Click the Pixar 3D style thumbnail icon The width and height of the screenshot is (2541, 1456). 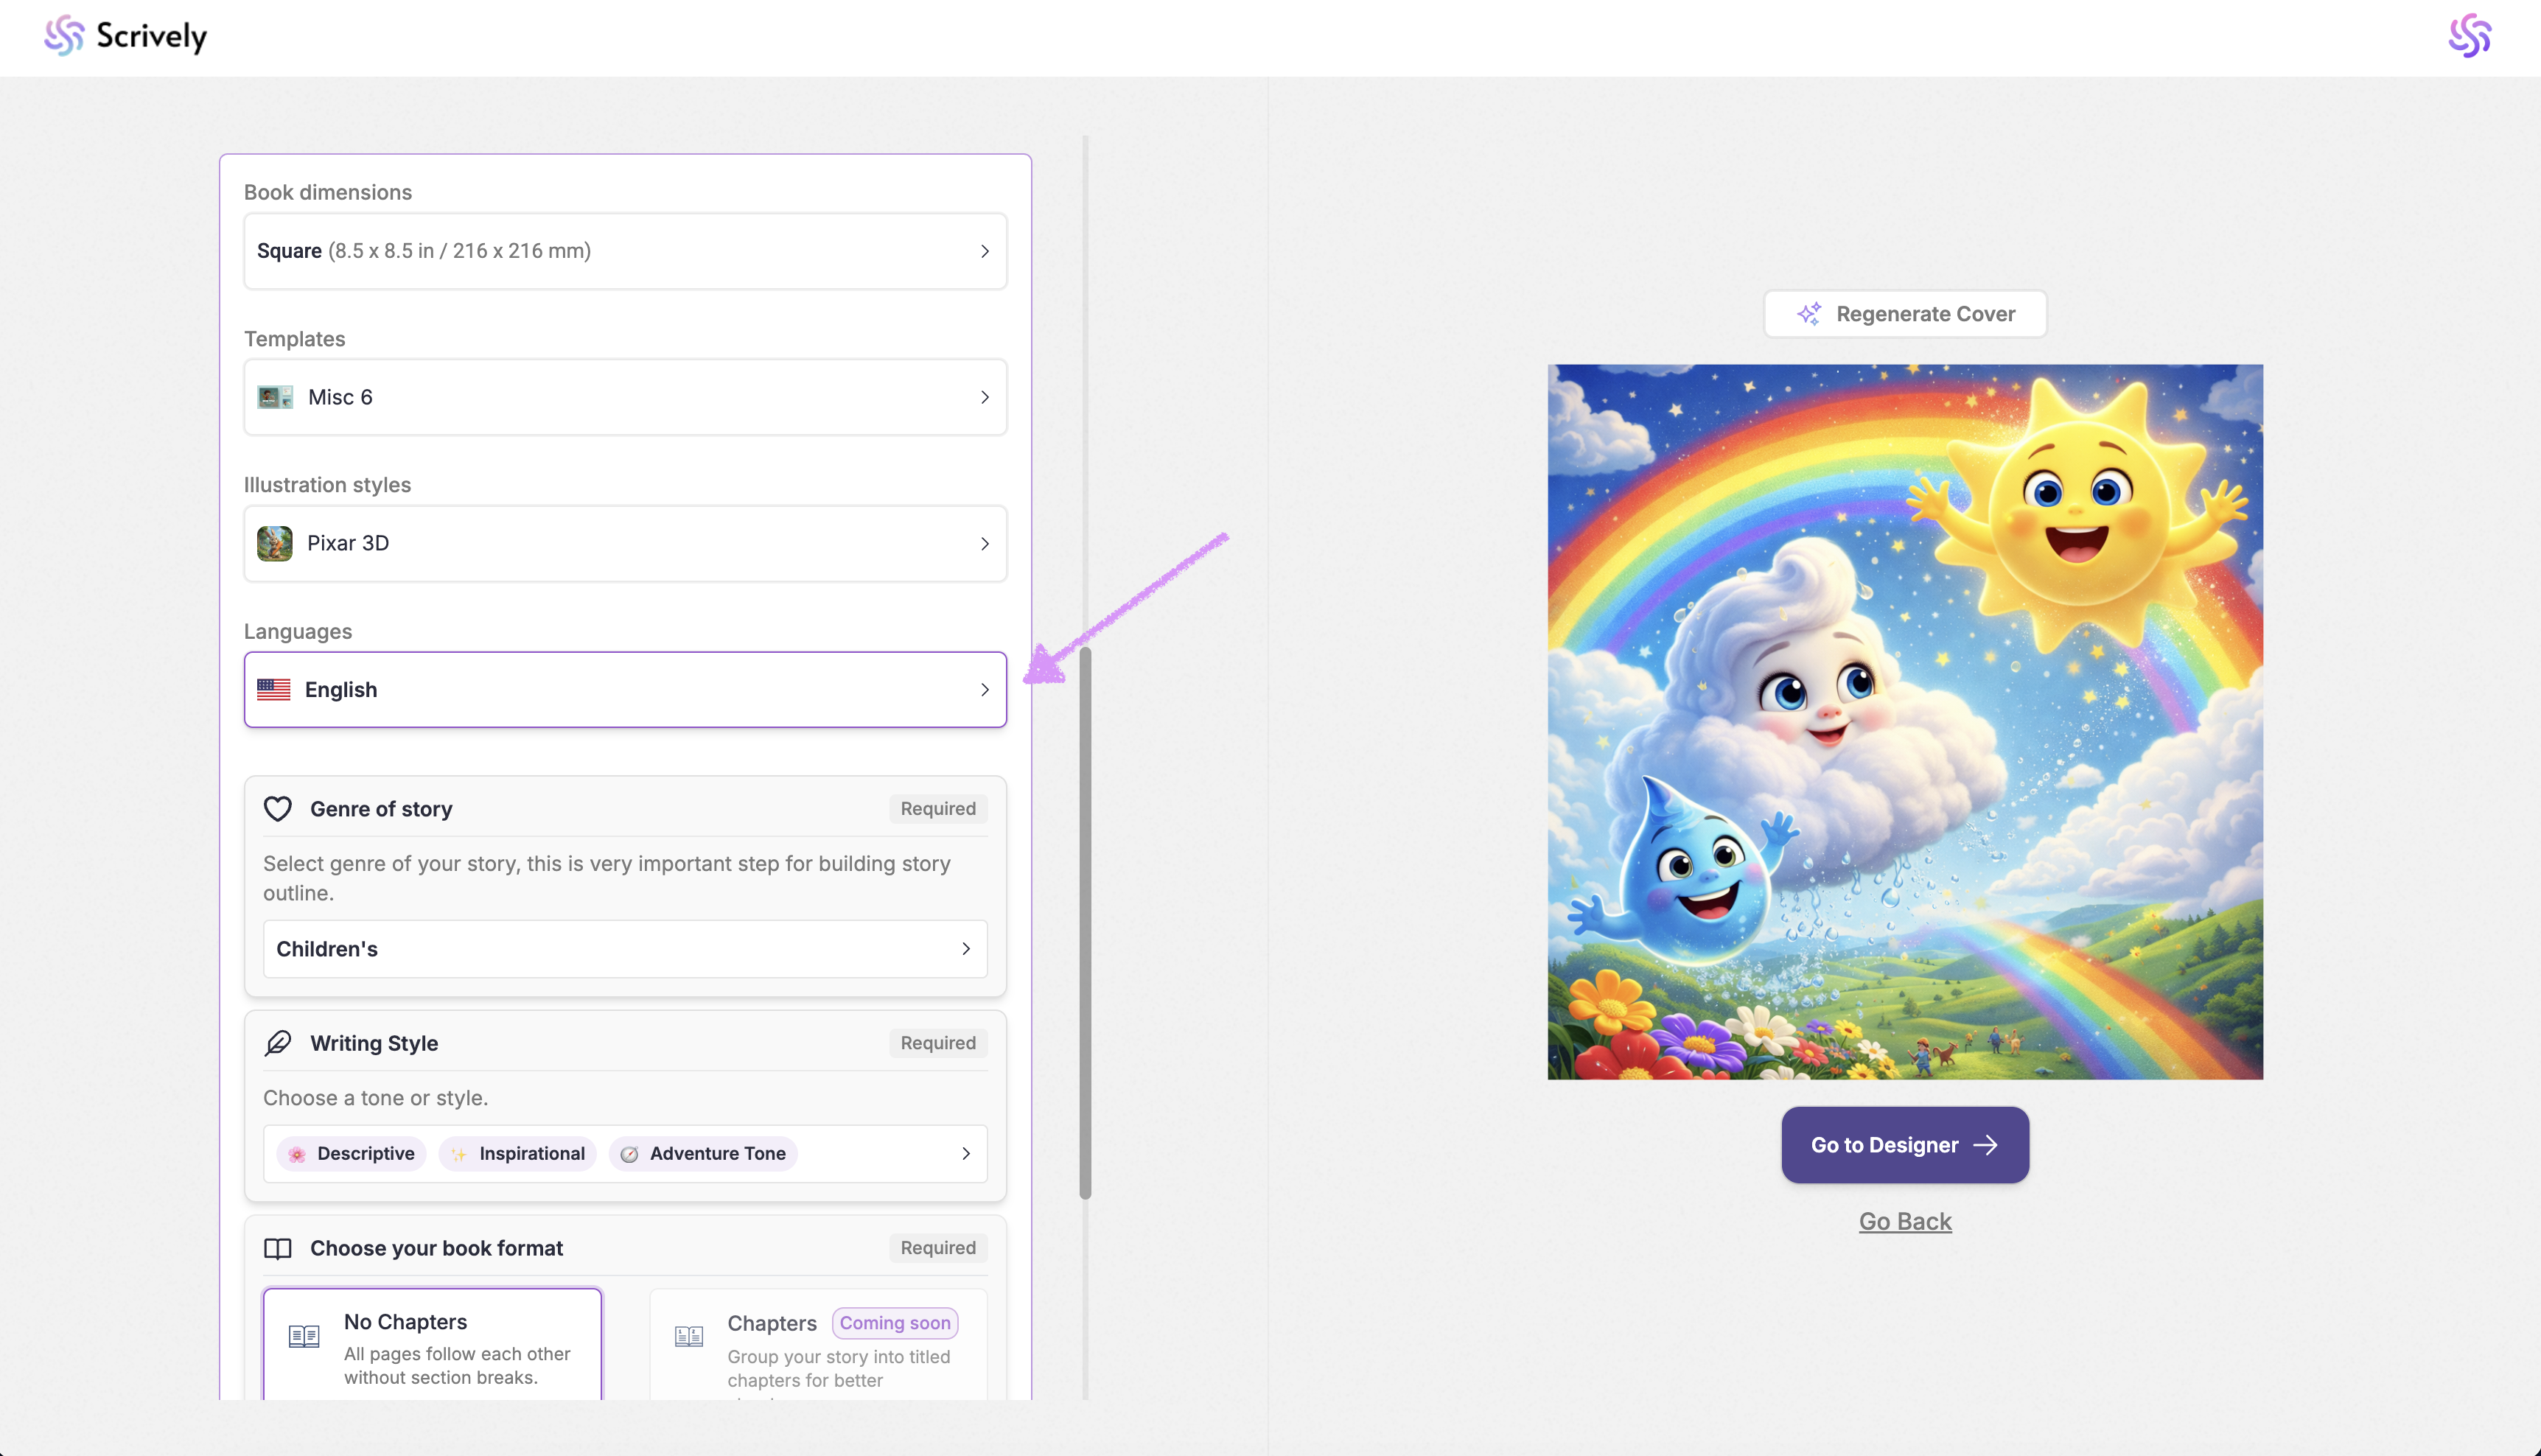pos(274,543)
